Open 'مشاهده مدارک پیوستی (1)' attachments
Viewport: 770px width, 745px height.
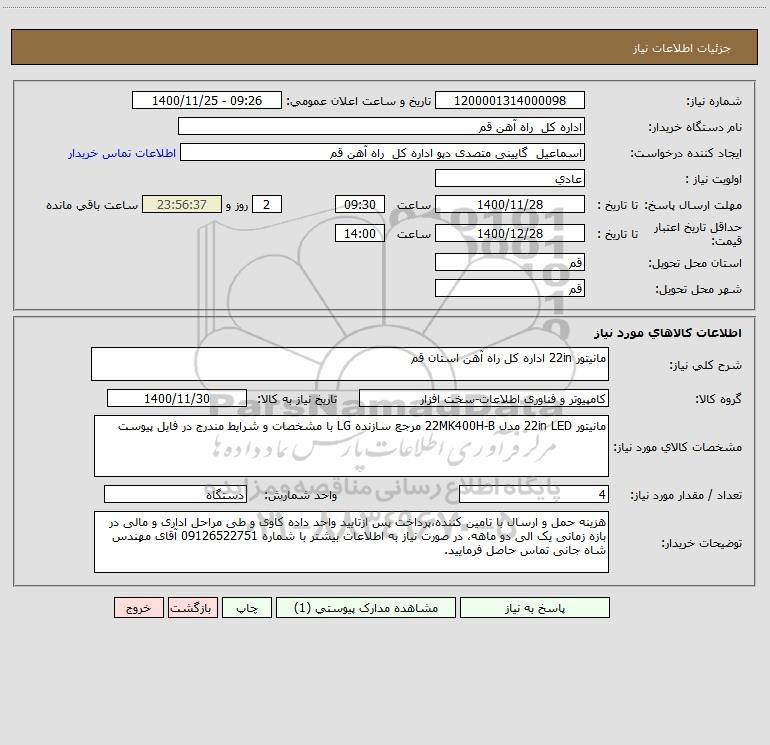tap(366, 608)
